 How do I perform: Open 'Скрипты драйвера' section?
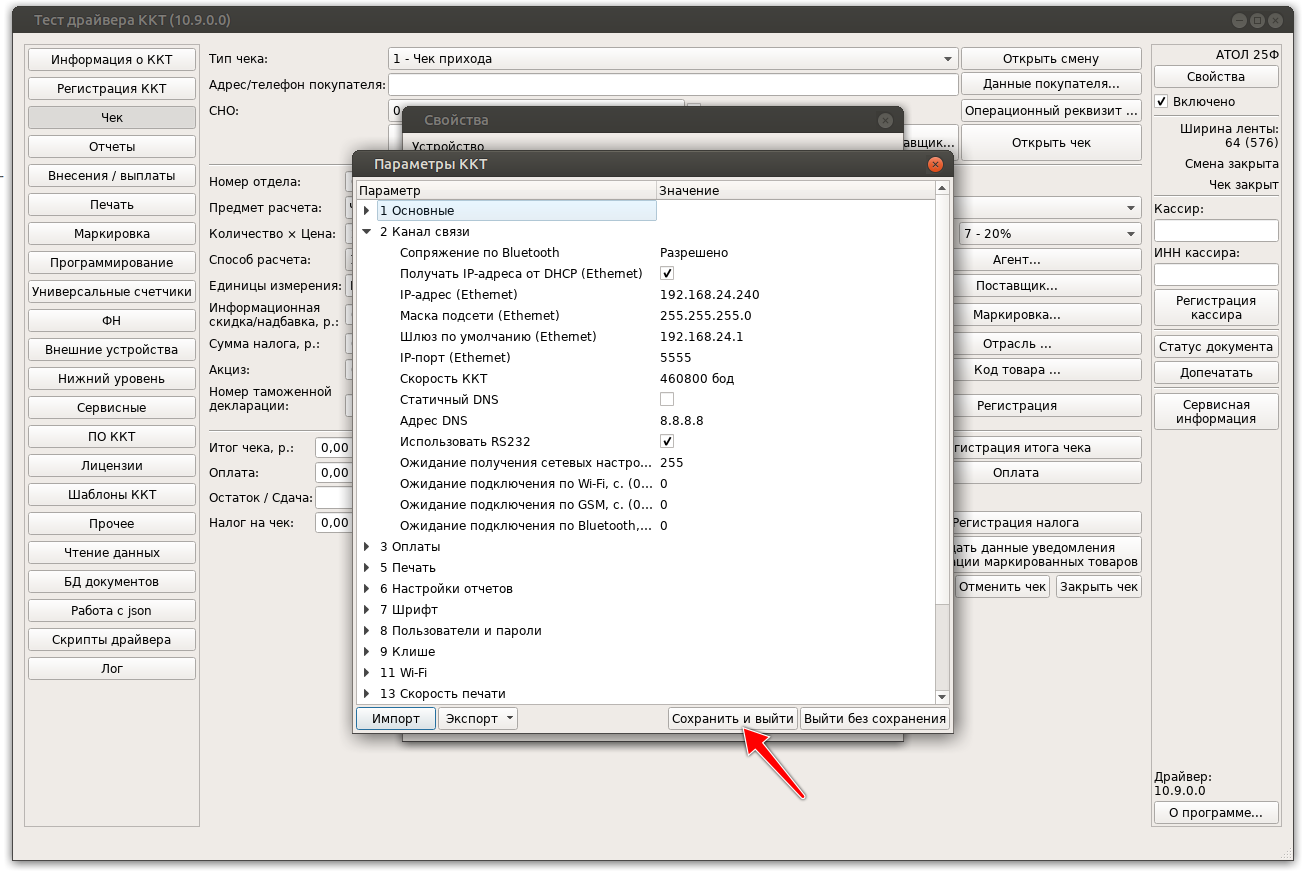(112, 639)
